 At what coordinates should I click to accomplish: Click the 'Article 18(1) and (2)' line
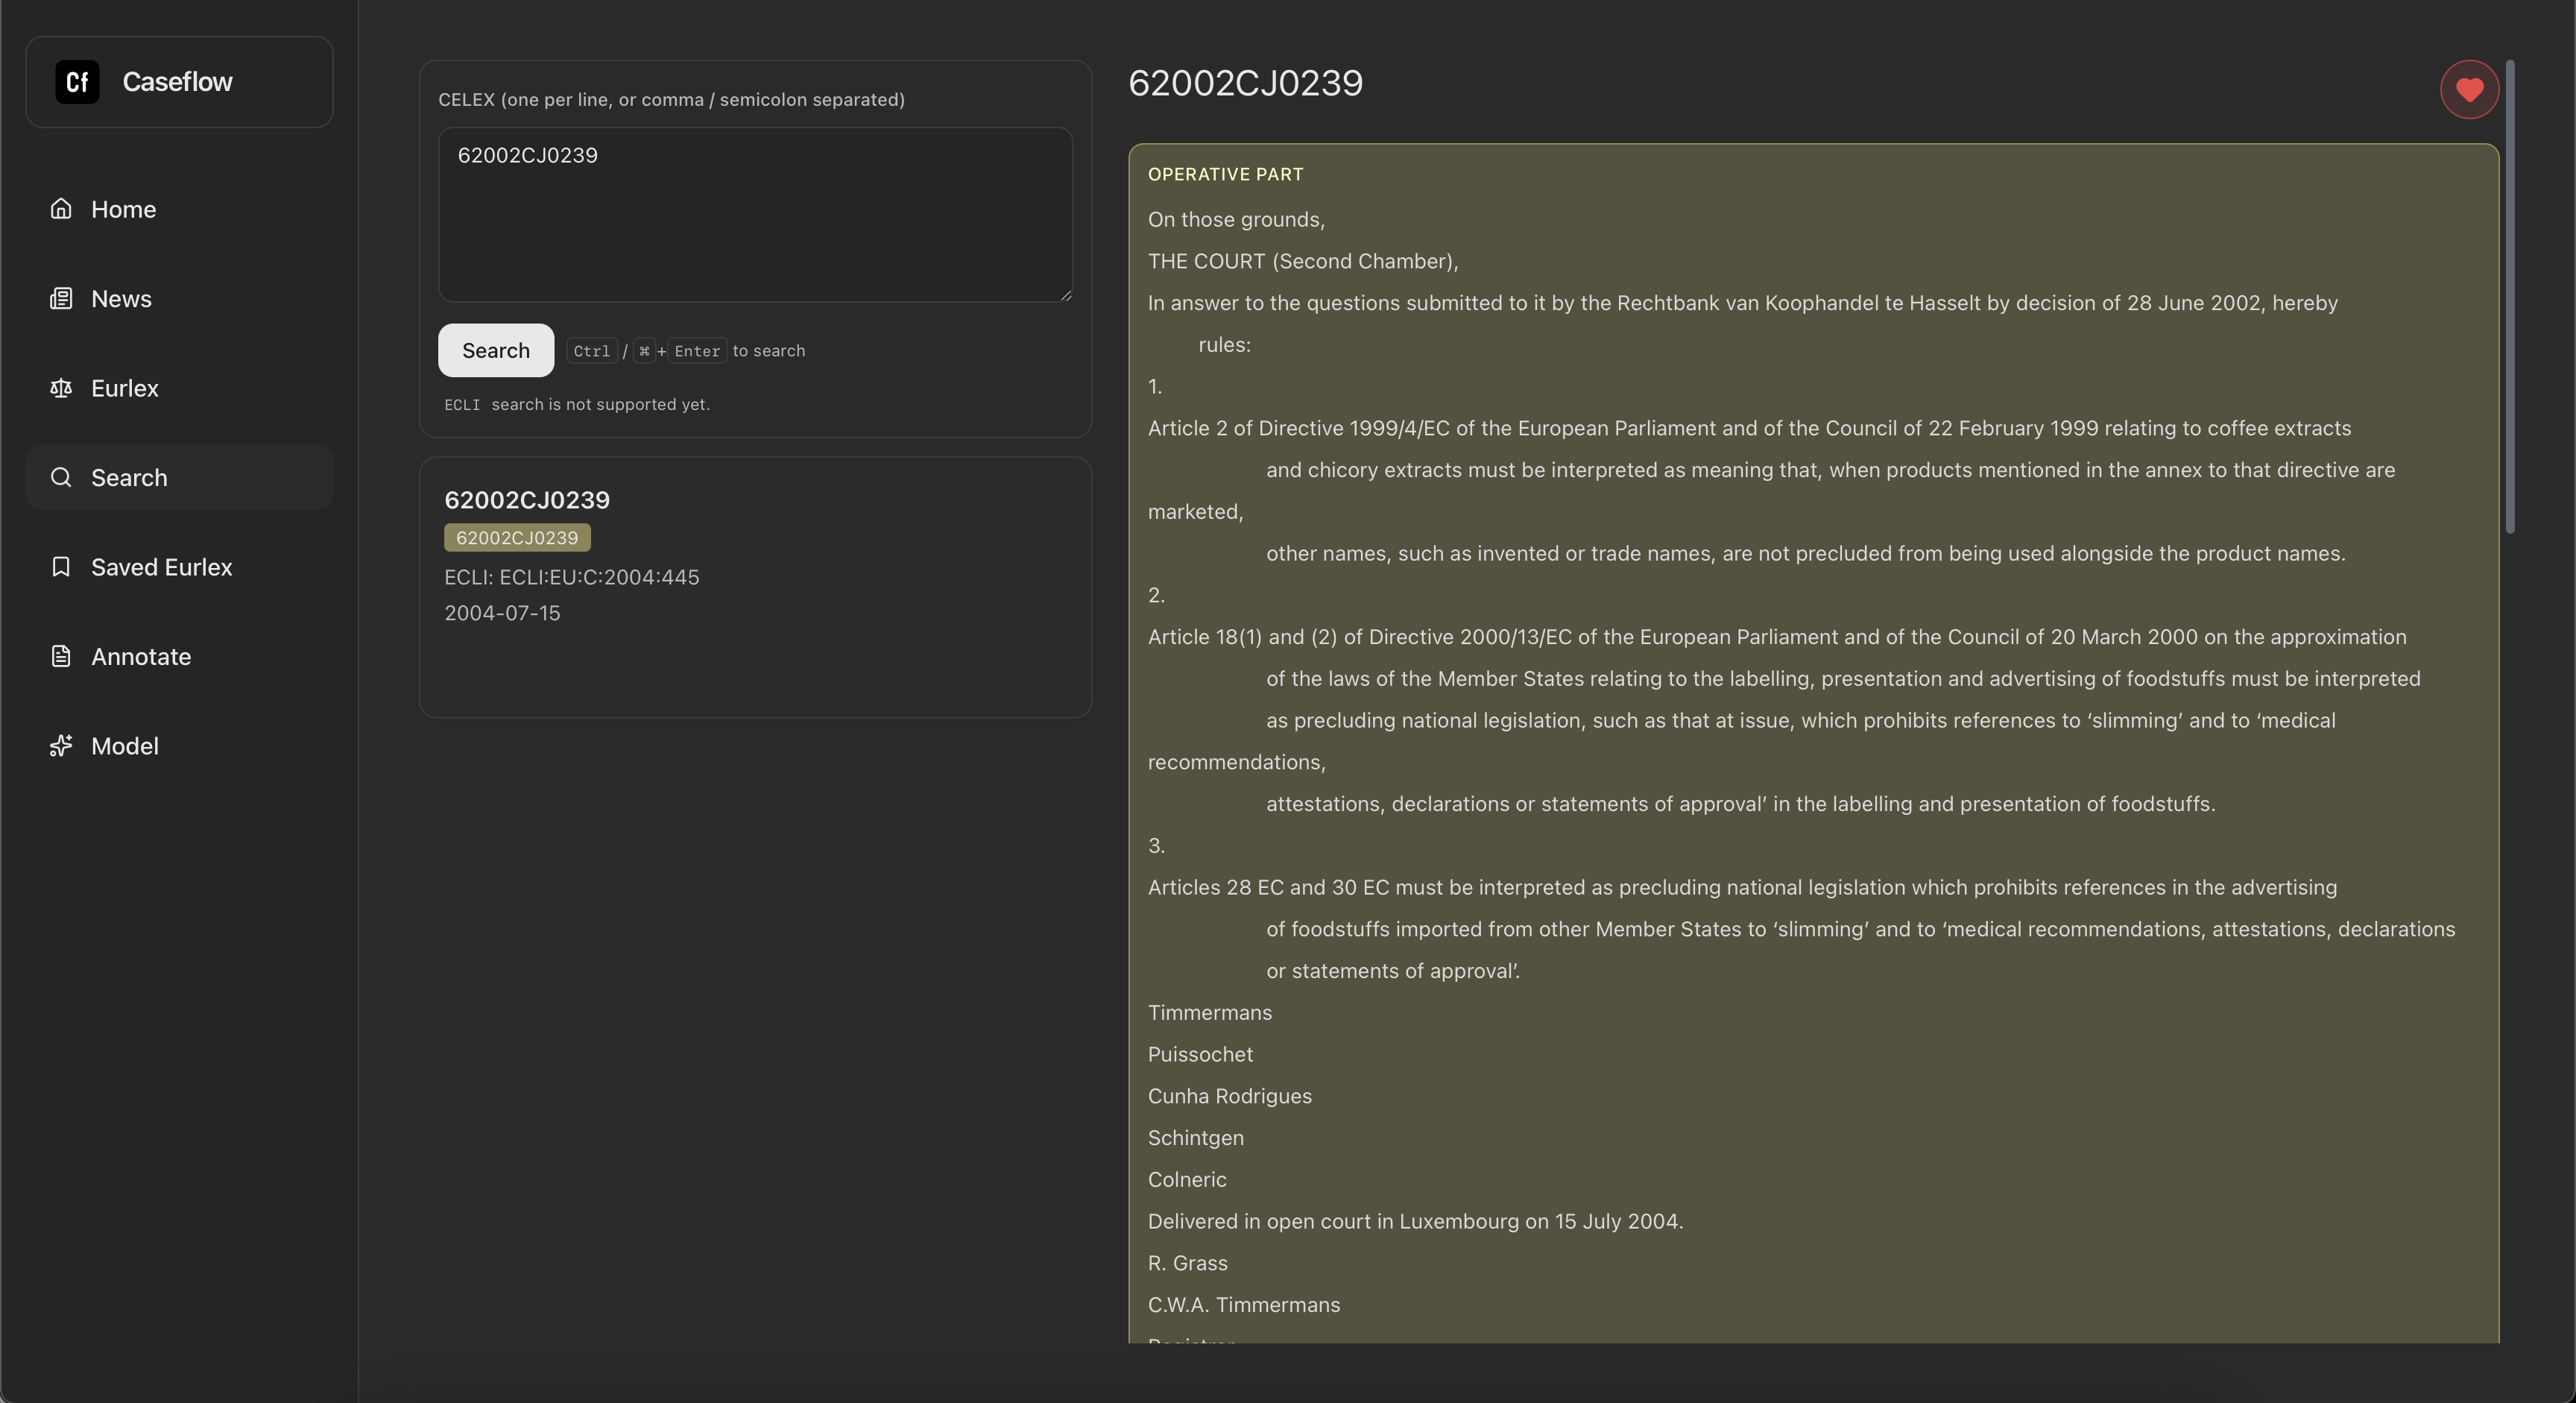click(1777, 637)
